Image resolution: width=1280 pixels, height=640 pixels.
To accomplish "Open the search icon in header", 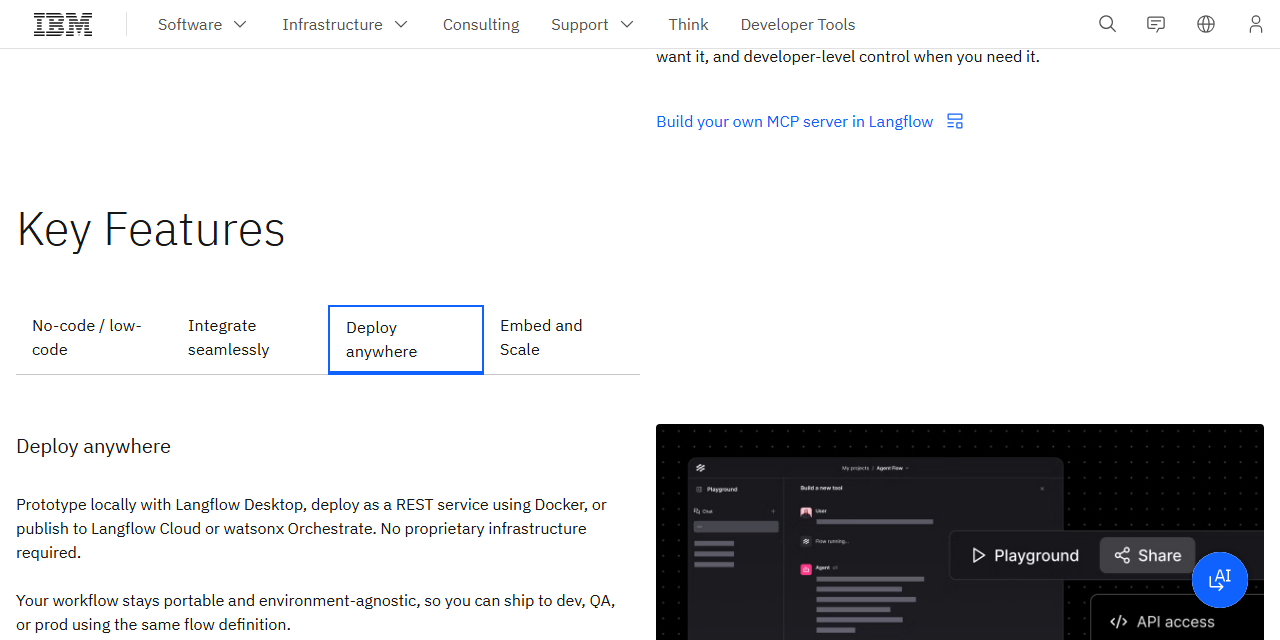I will click(1107, 24).
